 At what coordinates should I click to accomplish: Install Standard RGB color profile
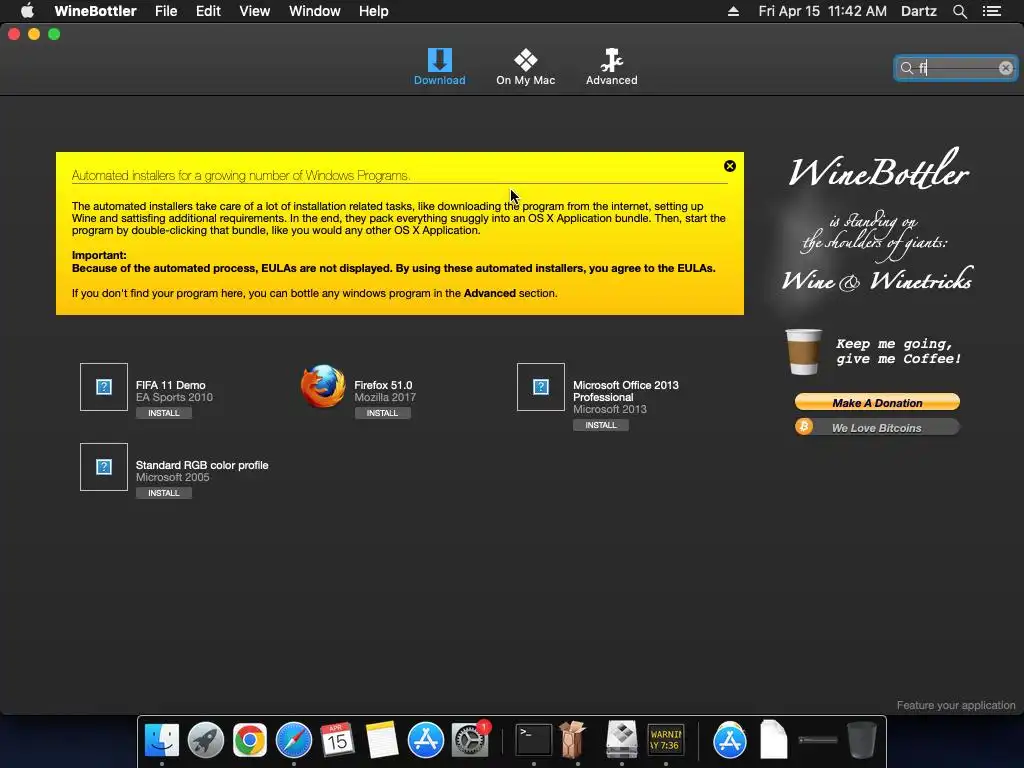point(164,493)
